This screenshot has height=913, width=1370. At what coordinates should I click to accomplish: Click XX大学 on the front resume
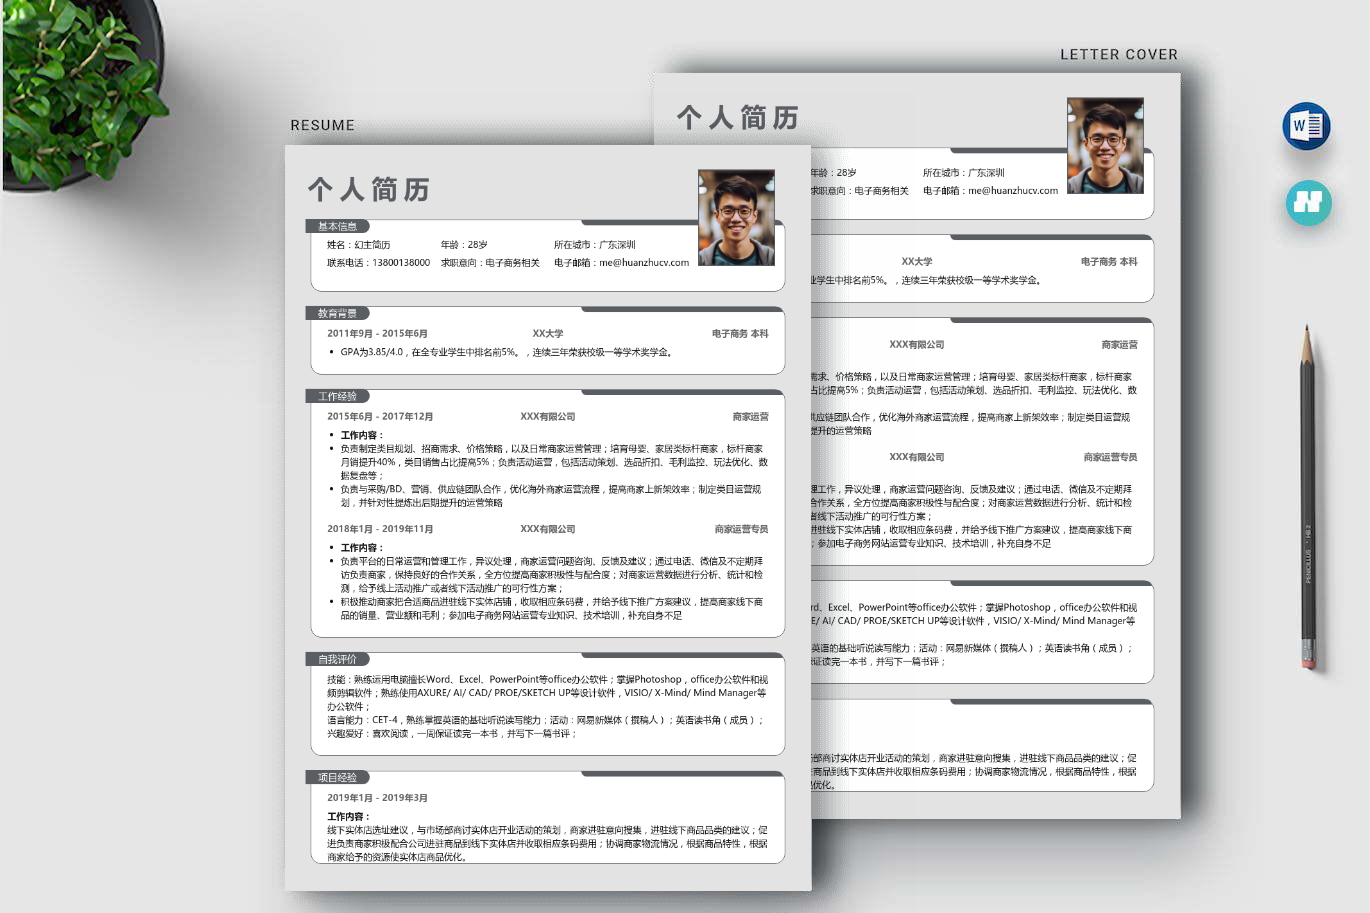point(548,334)
